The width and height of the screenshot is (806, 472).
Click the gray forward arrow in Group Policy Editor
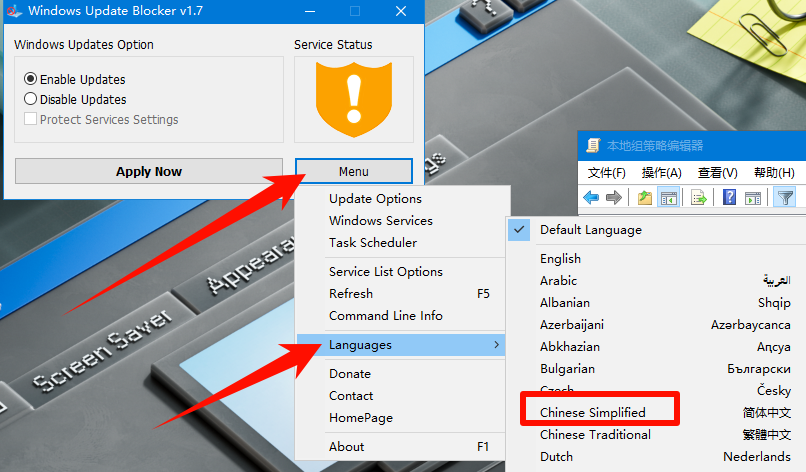point(614,197)
